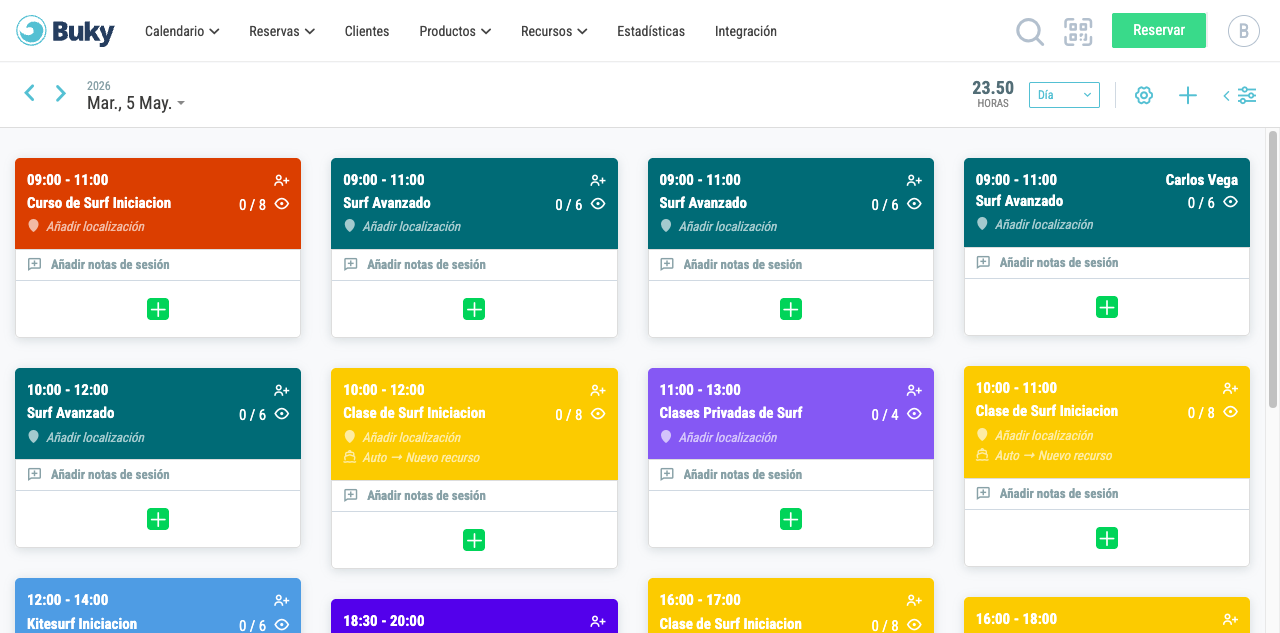Click the Kitesurf Iniciacion title
This screenshot has height=633, width=1280.
(82, 624)
